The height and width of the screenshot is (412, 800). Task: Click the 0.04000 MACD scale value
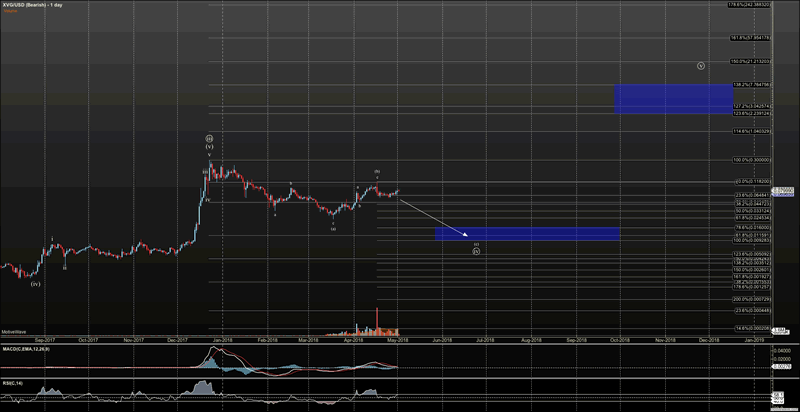click(x=784, y=351)
